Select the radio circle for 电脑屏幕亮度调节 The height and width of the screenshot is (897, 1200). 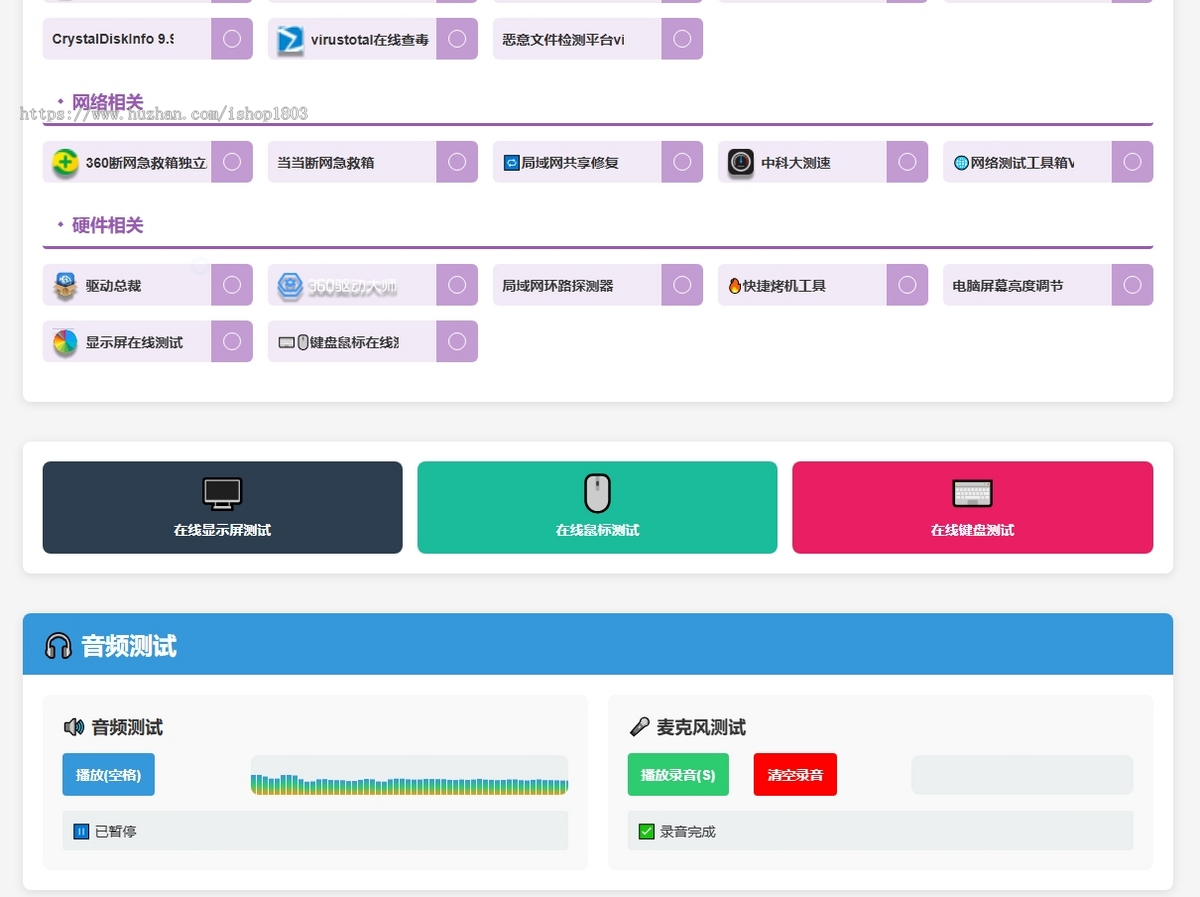click(1132, 285)
